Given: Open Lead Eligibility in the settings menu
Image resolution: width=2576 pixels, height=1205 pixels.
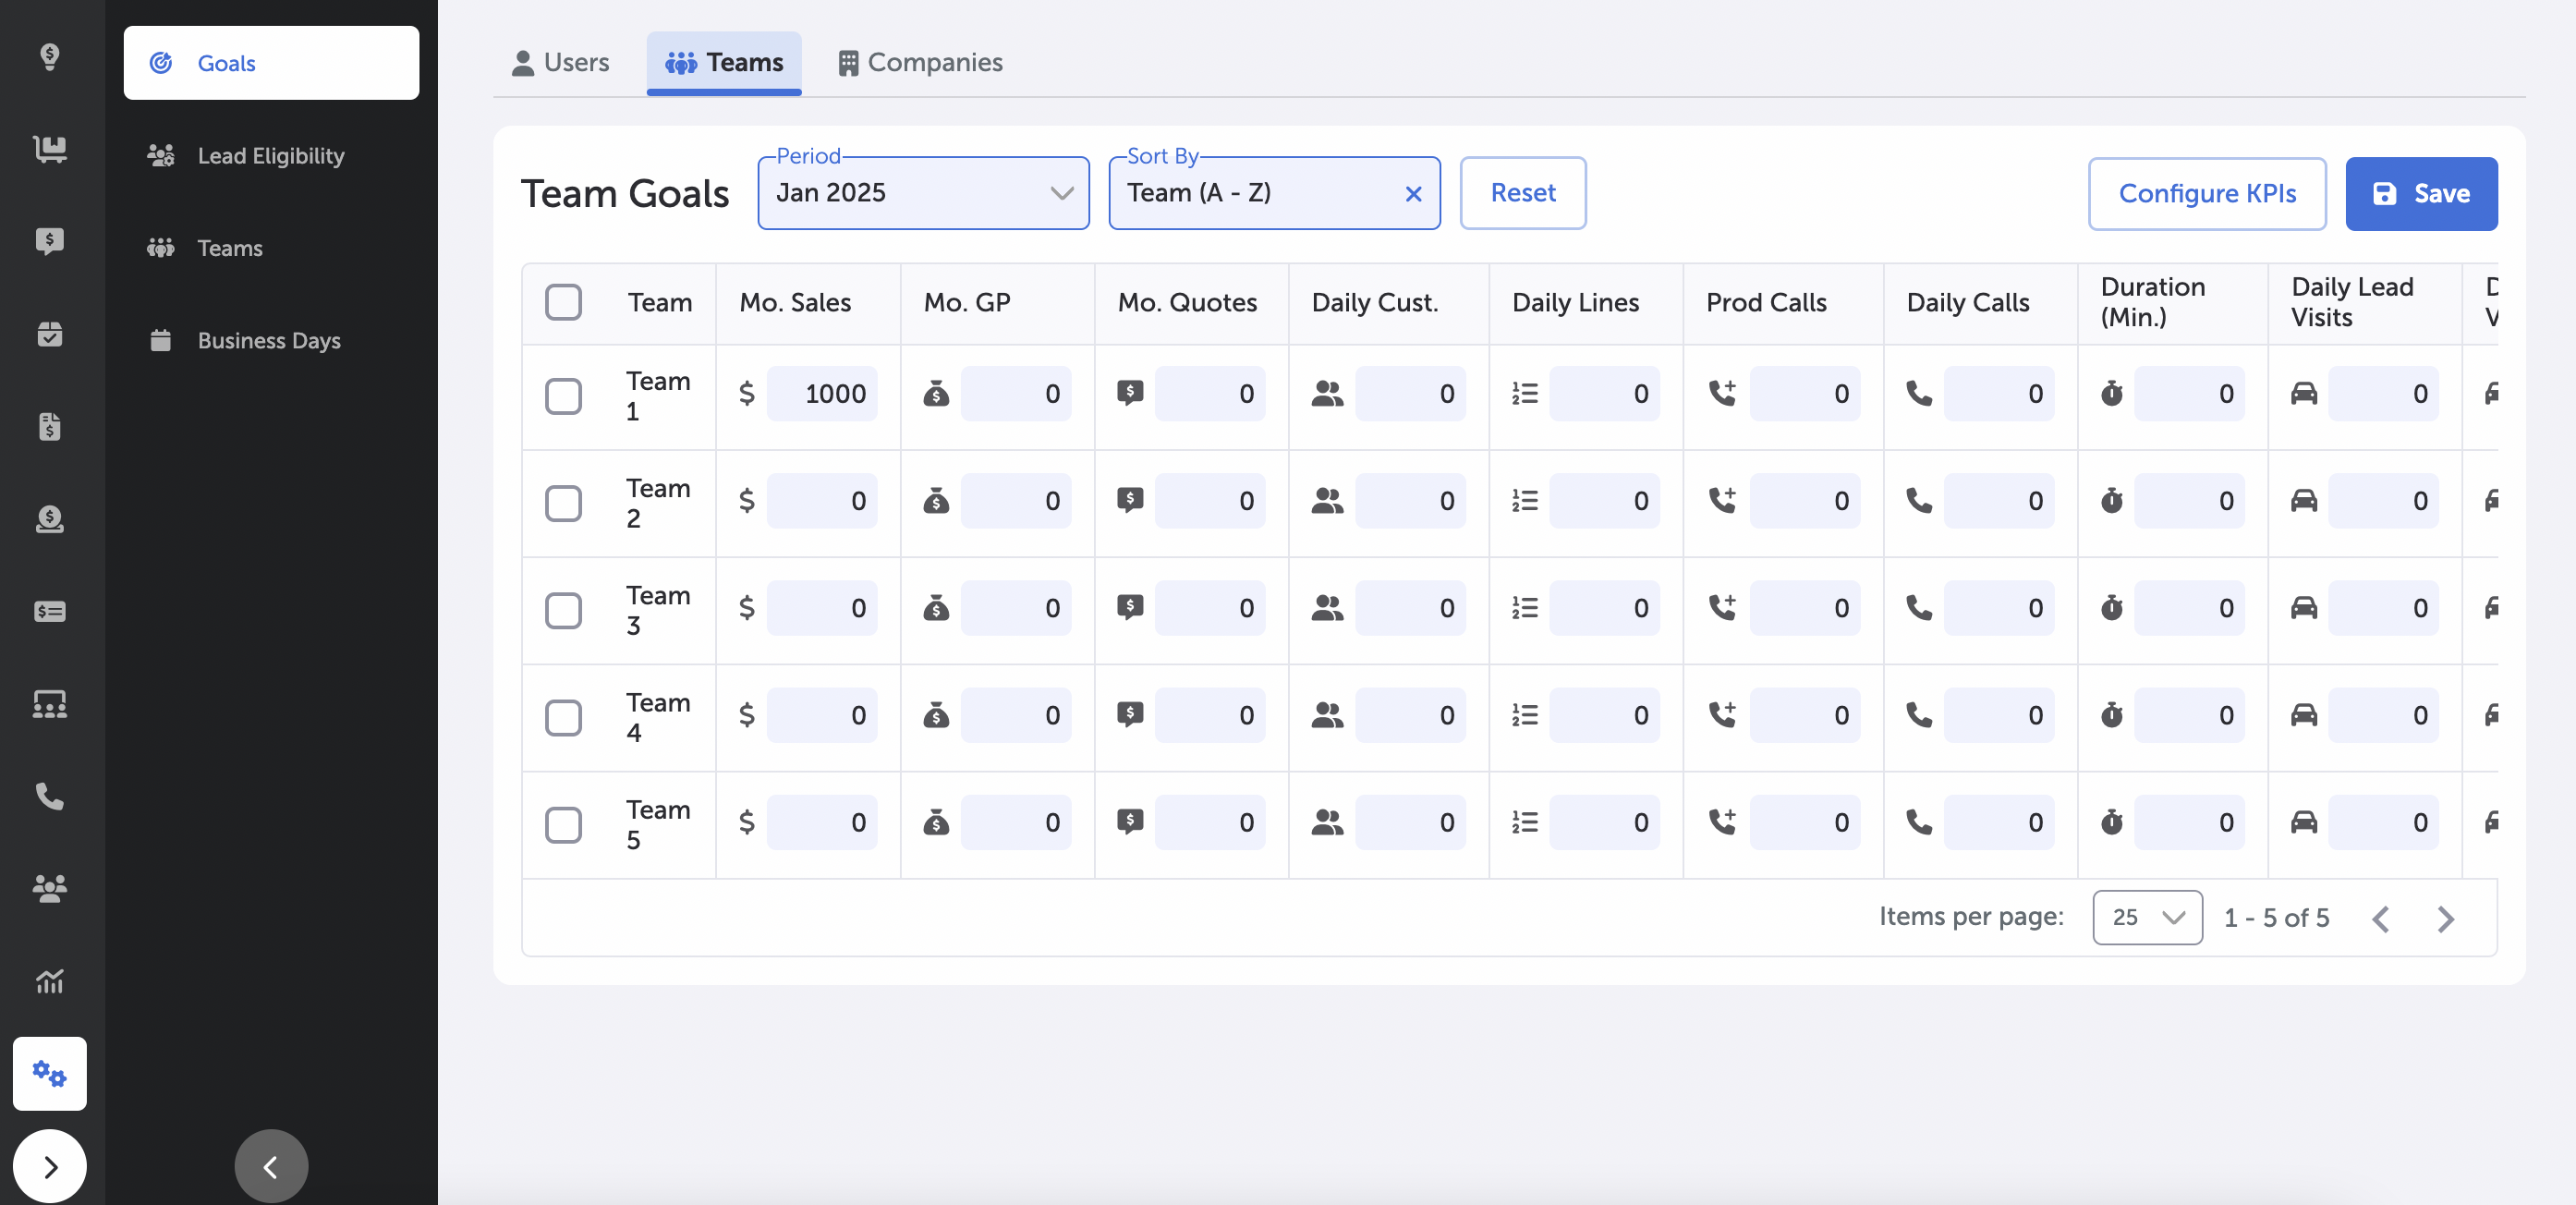Looking at the screenshot, I should 271,155.
